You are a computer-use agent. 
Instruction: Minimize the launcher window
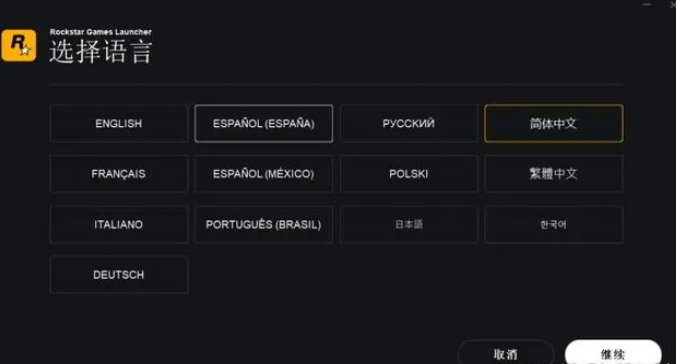pos(647,4)
